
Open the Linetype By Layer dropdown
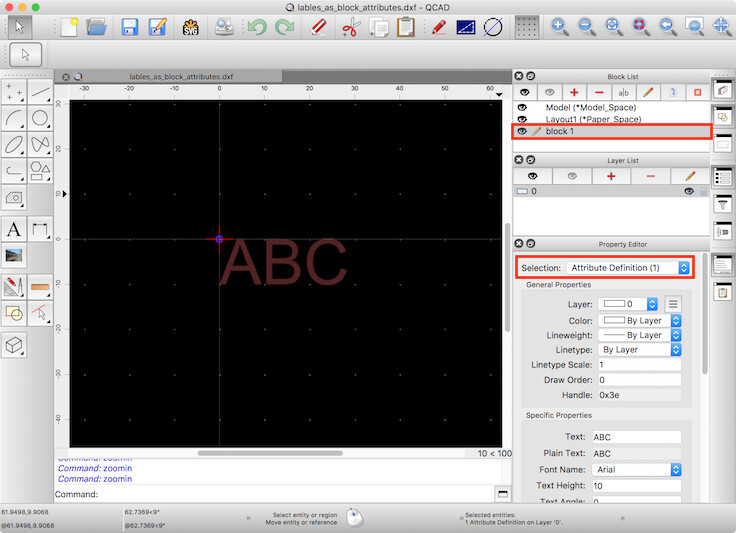point(639,350)
